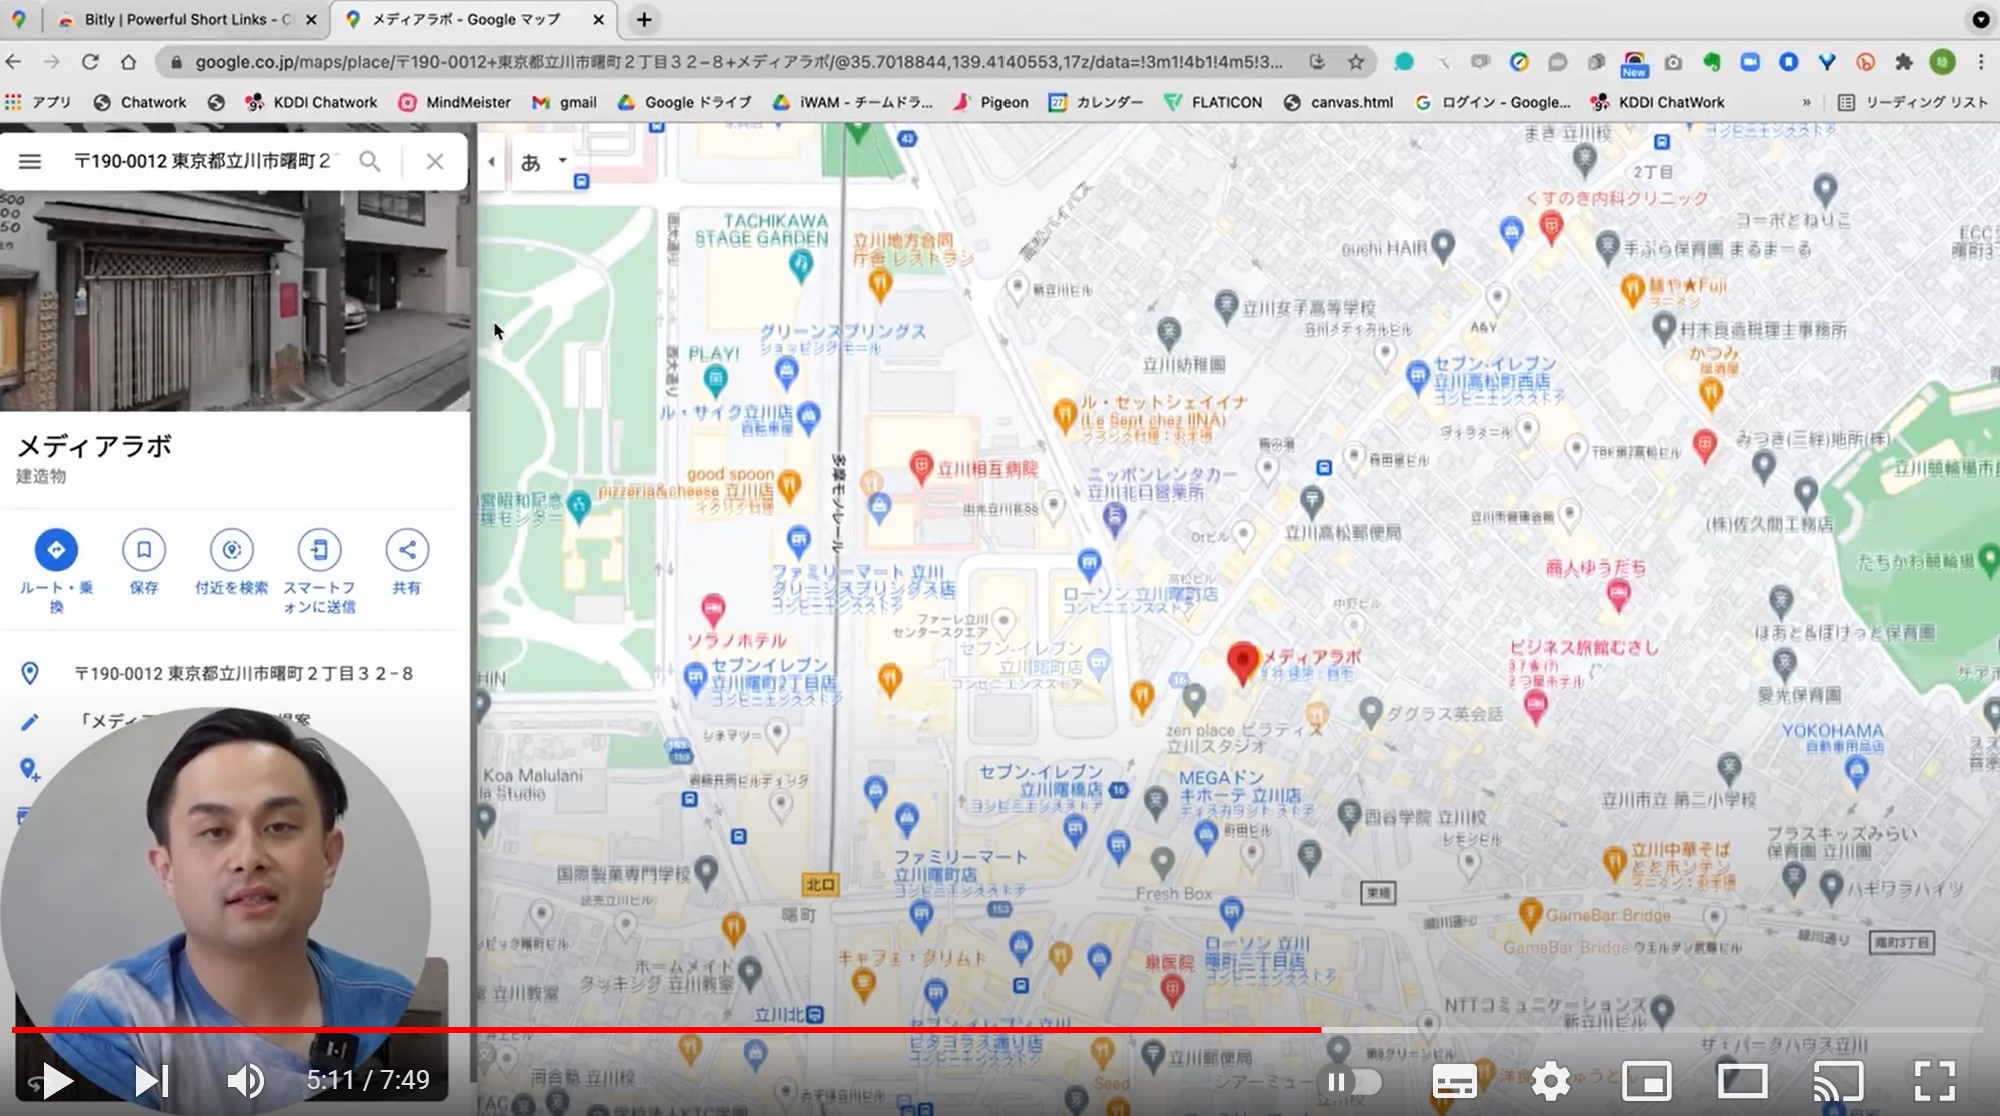This screenshot has height=1116, width=2000.
Task: Open the メディアラボ street view photo
Action: (x=235, y=302)
